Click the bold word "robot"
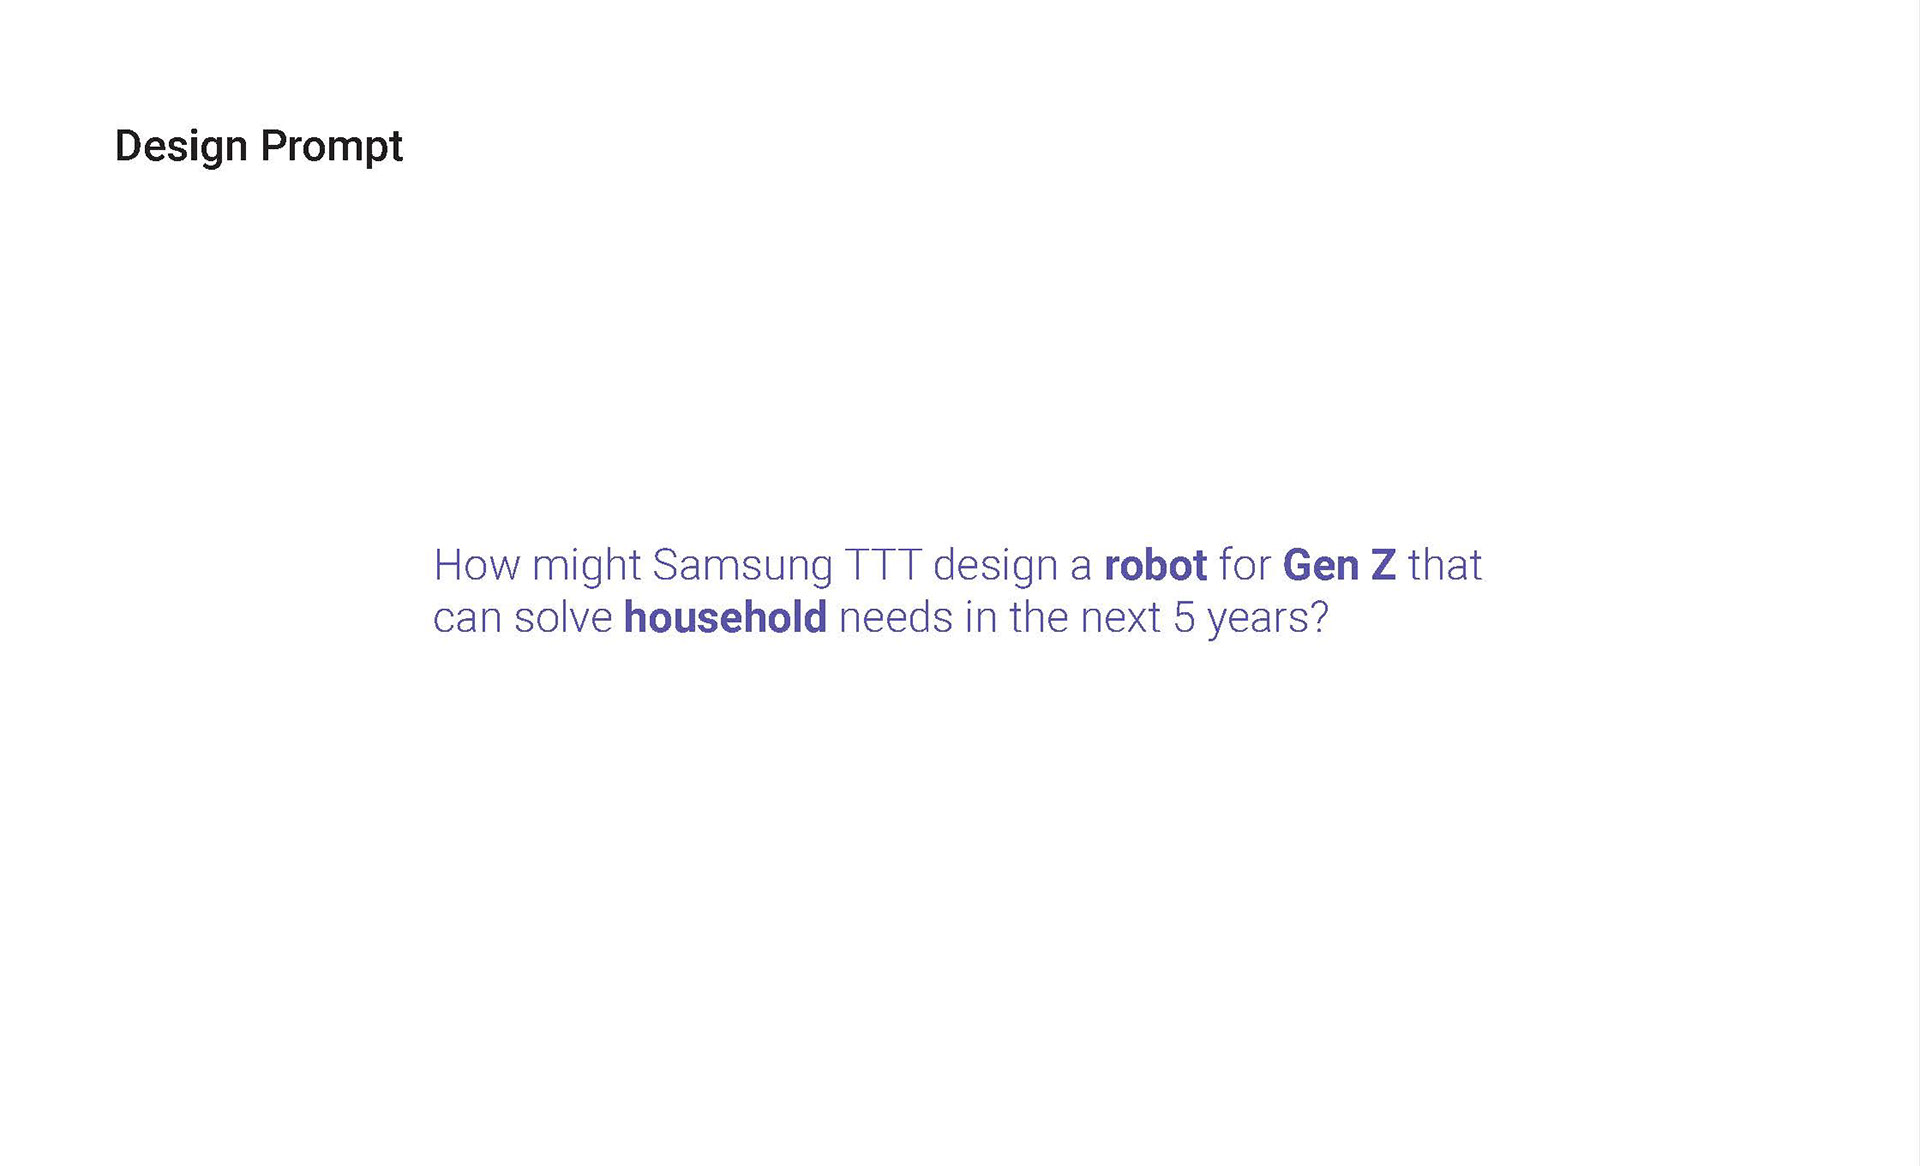The height and width of the screenshot is (1166, 1920). 1155,566
